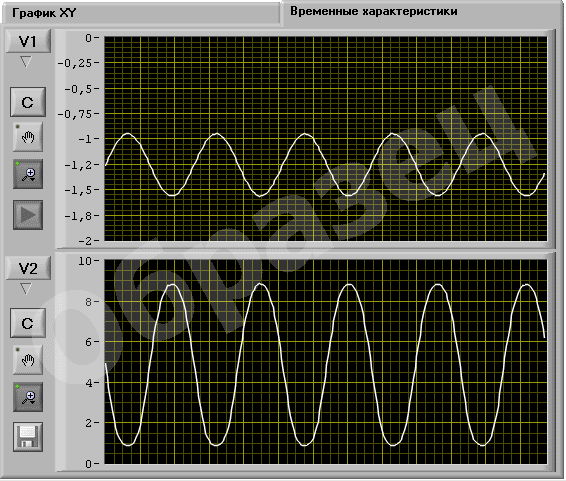Start acquisition with the play button
The width and height of the screenshot is (566, 481).
click(28, 215)
